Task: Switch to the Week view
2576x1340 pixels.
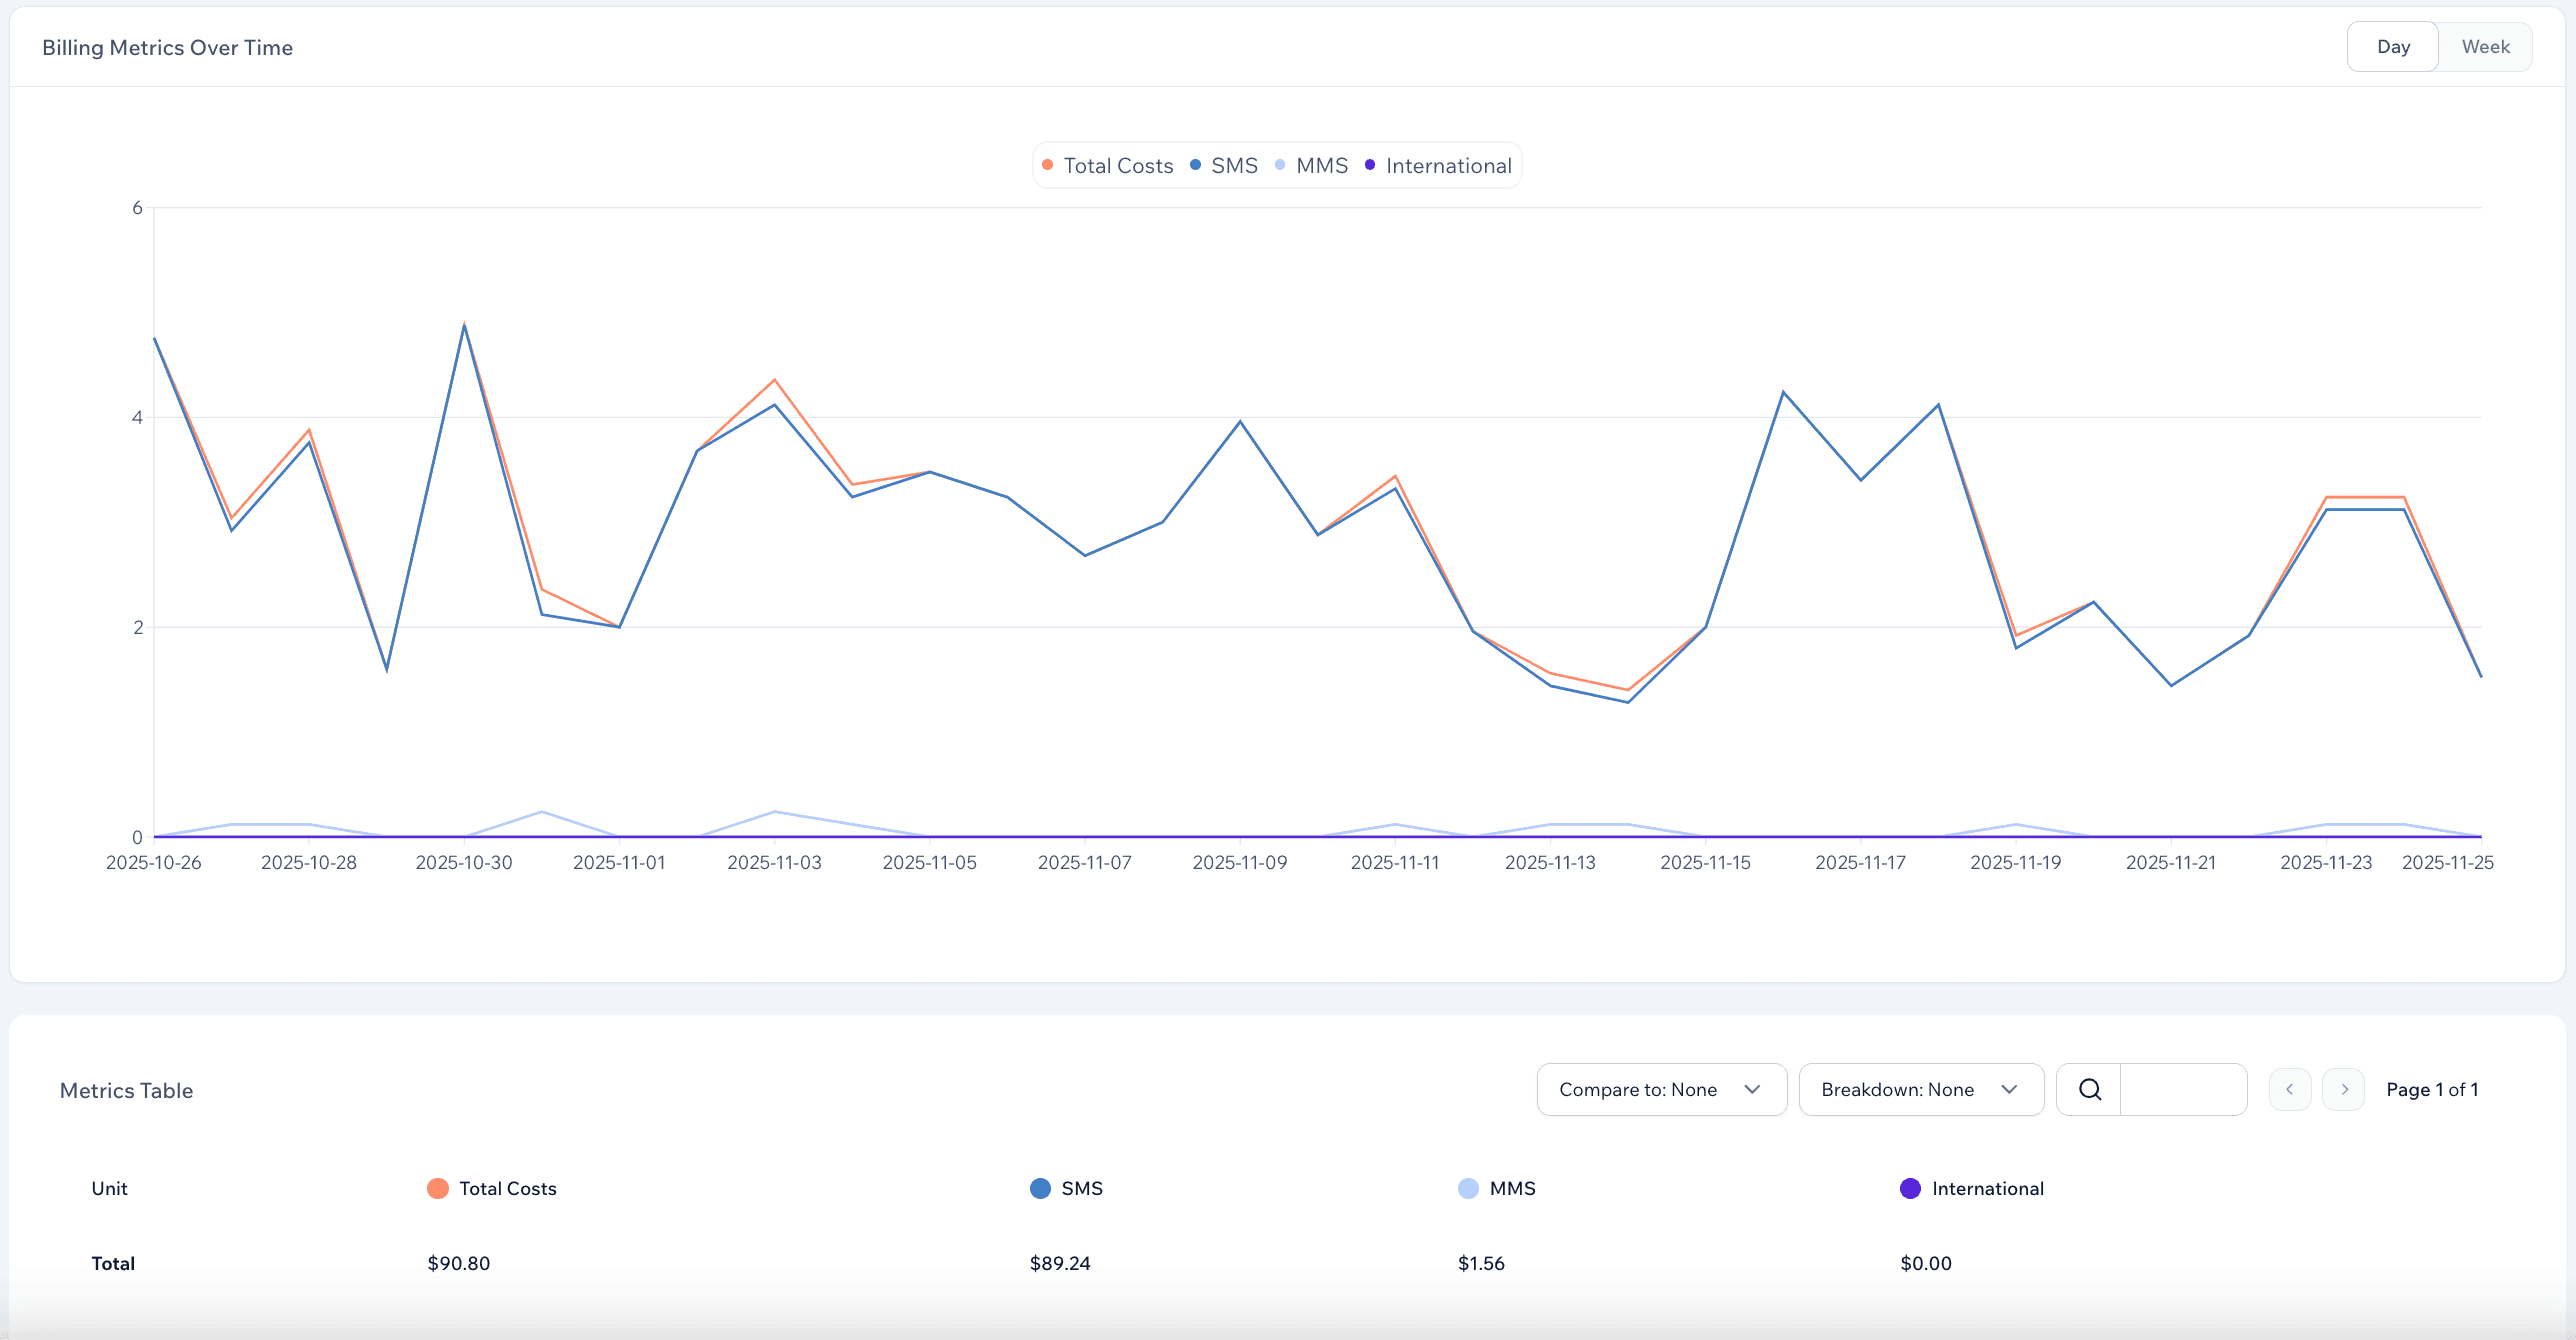Action: [x=2486, y=46]
